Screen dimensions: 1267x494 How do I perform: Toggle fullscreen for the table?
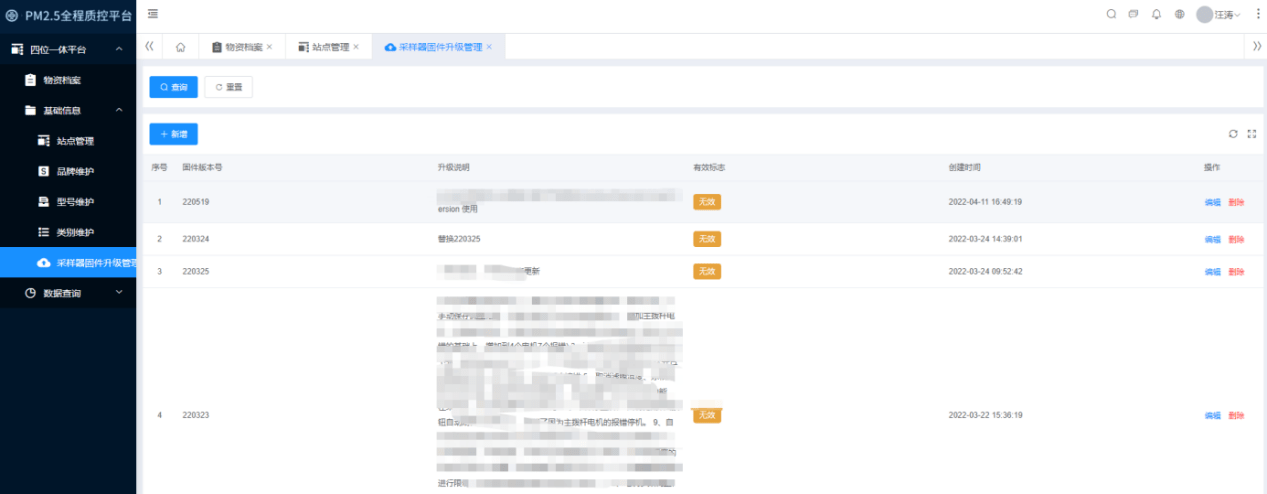(x=1251, y=134)
